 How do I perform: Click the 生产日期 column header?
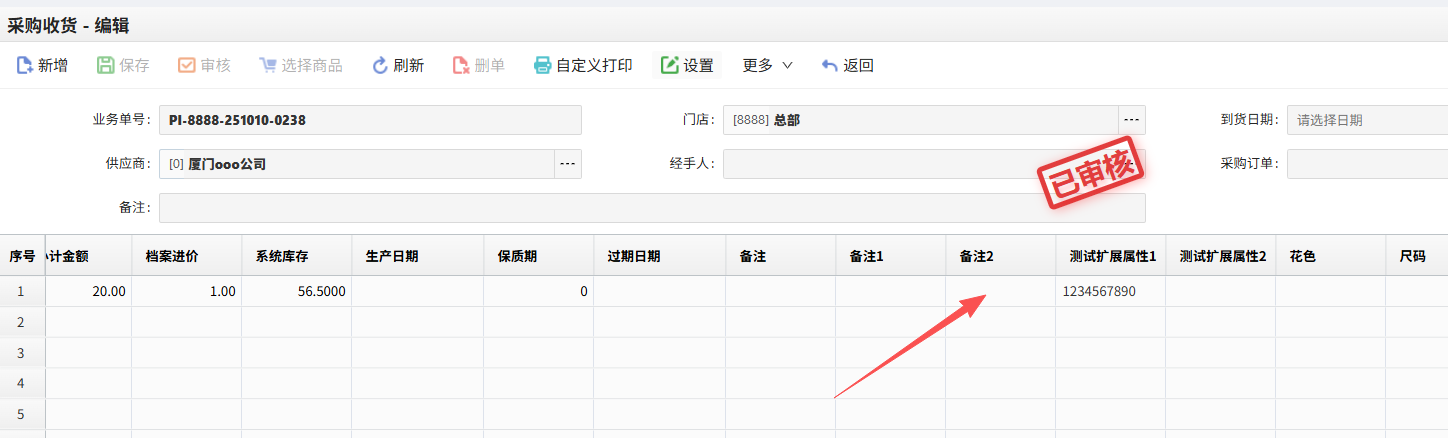click(417, 256)
